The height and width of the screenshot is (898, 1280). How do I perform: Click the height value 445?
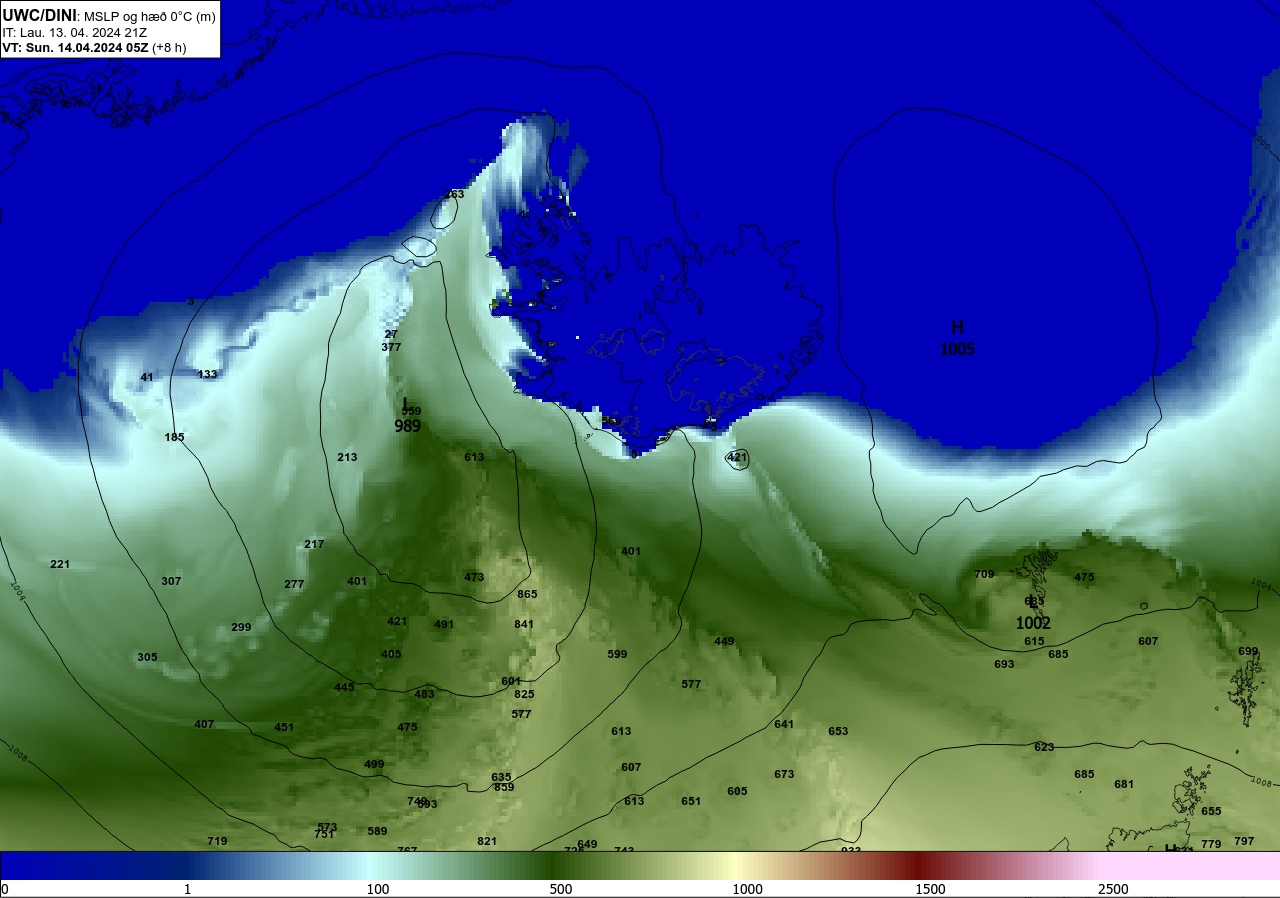coord(344,687)
